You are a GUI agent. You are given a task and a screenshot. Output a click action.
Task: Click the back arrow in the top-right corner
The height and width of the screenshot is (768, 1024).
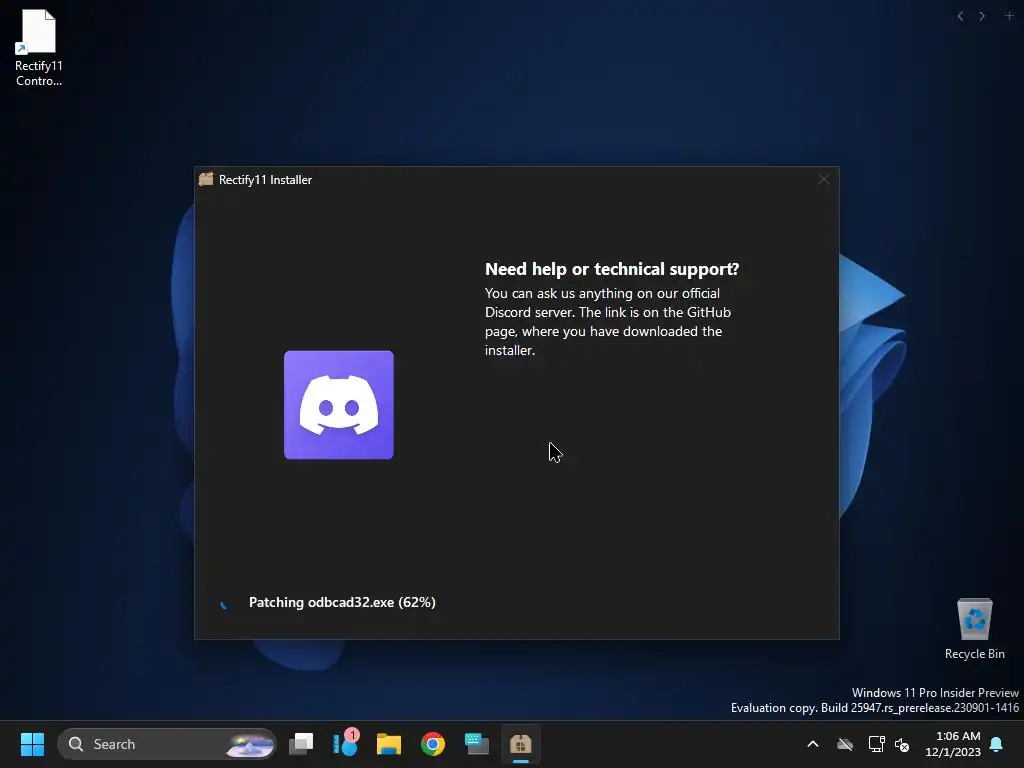pos(960,16)
